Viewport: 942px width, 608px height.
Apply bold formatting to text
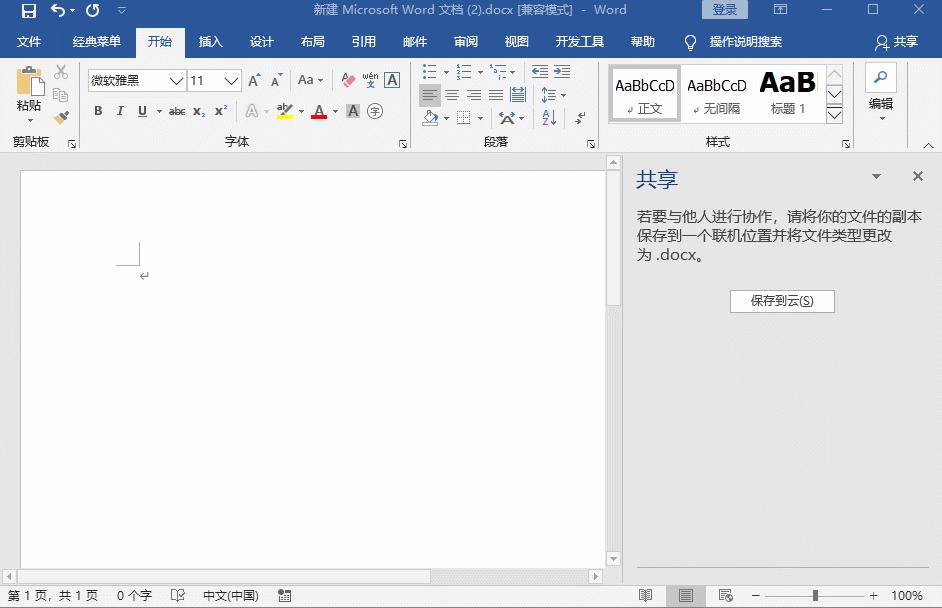tap(97, 111)
